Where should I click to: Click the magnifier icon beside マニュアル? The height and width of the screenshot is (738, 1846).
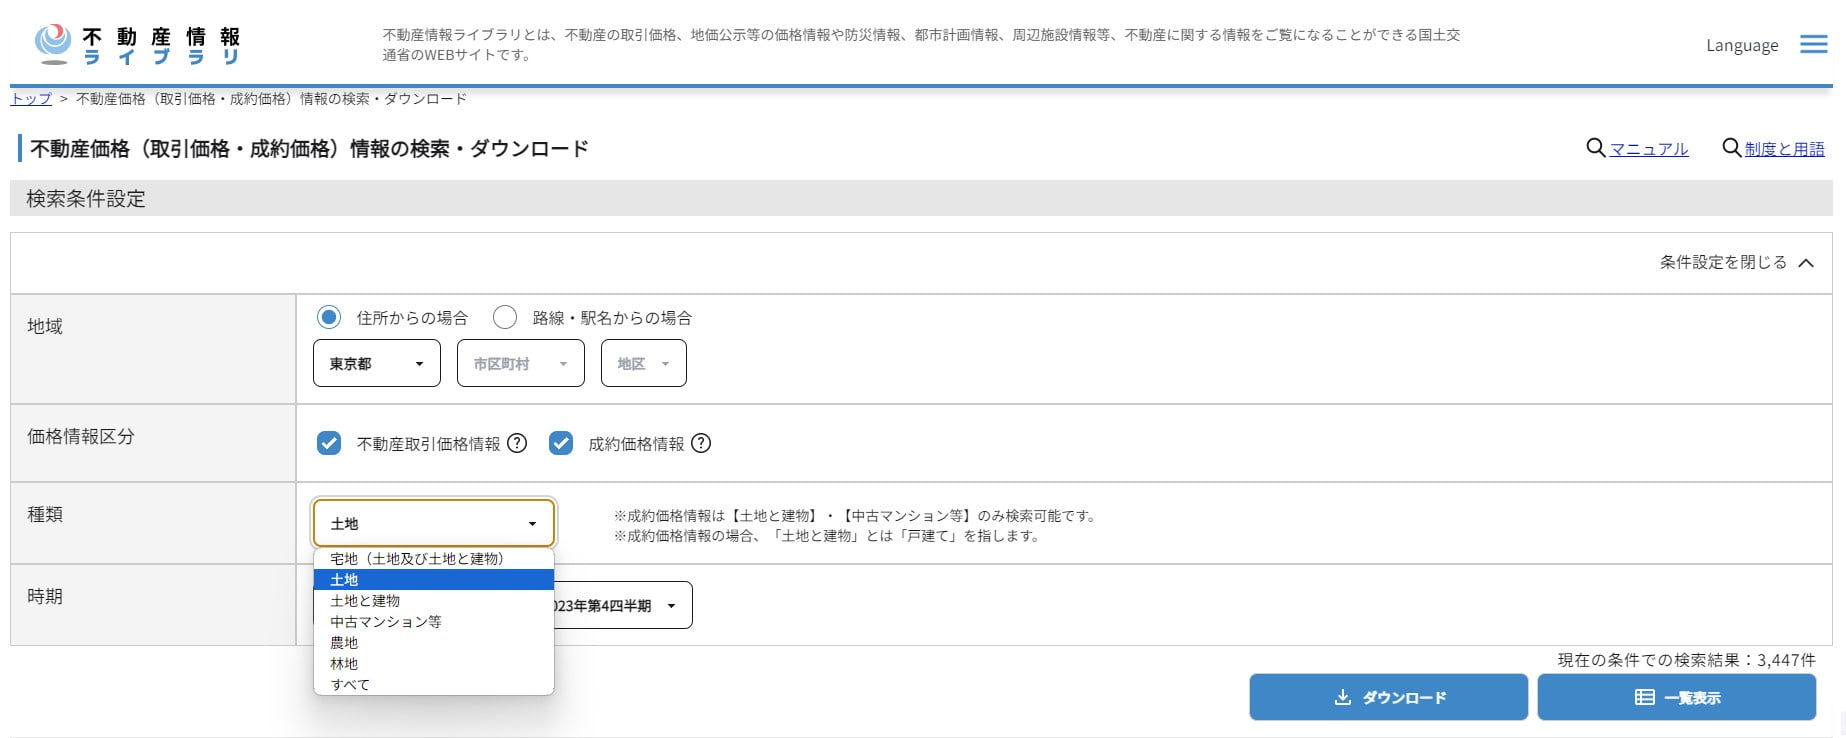1595,148
